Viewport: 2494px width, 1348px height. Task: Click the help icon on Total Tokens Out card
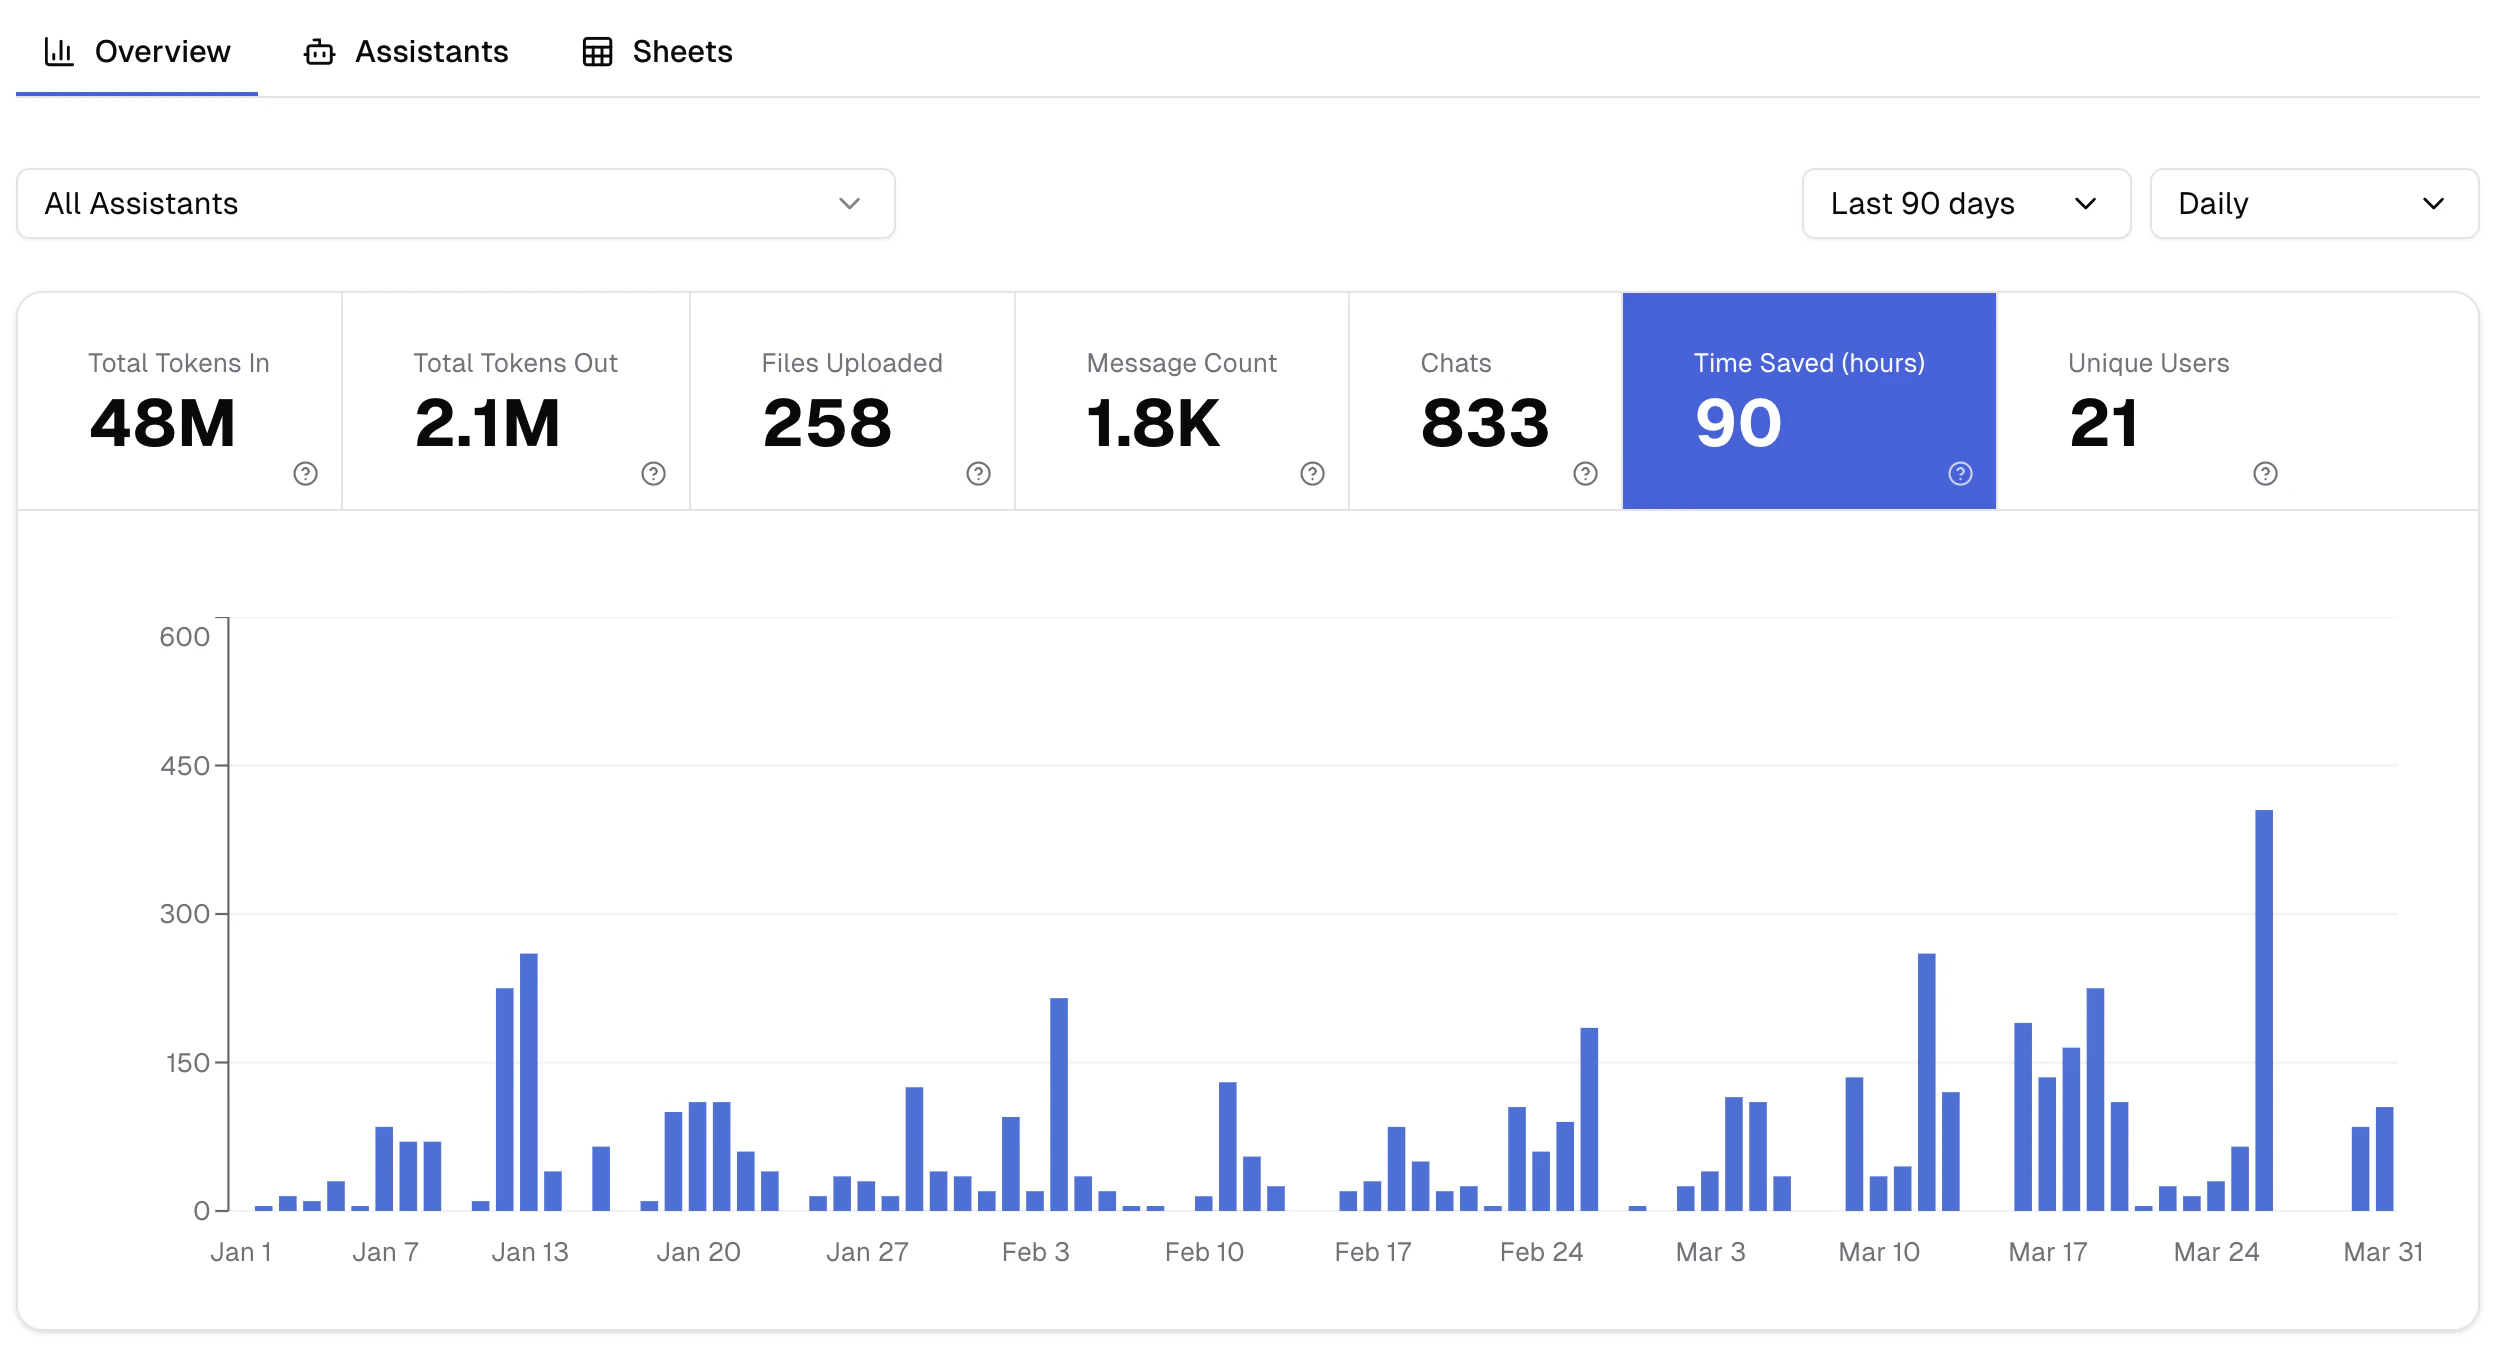click(x=653, y=473)
